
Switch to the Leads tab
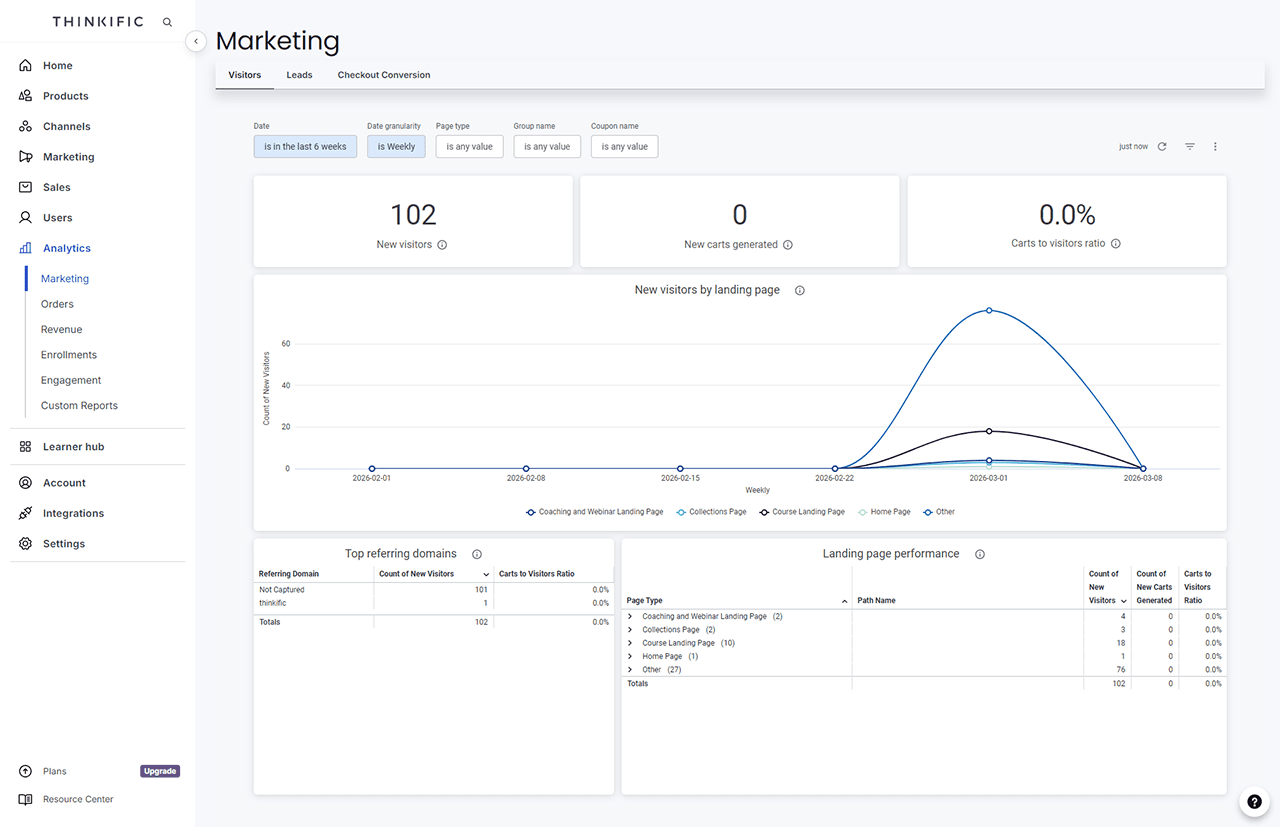299,75
